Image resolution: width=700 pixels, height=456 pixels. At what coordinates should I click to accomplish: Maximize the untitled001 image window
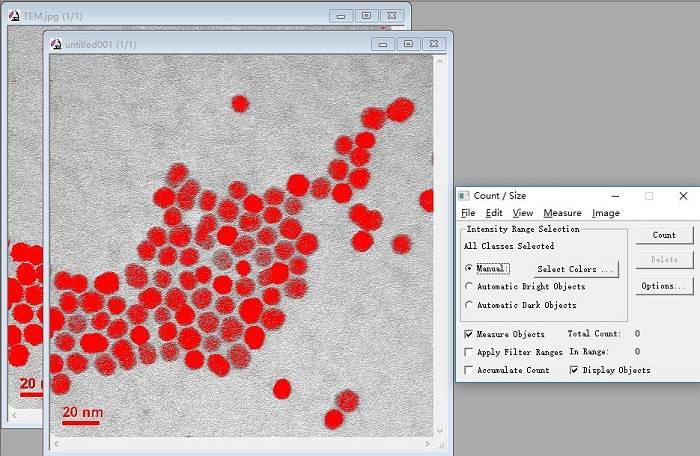click(x=408, y=44)
